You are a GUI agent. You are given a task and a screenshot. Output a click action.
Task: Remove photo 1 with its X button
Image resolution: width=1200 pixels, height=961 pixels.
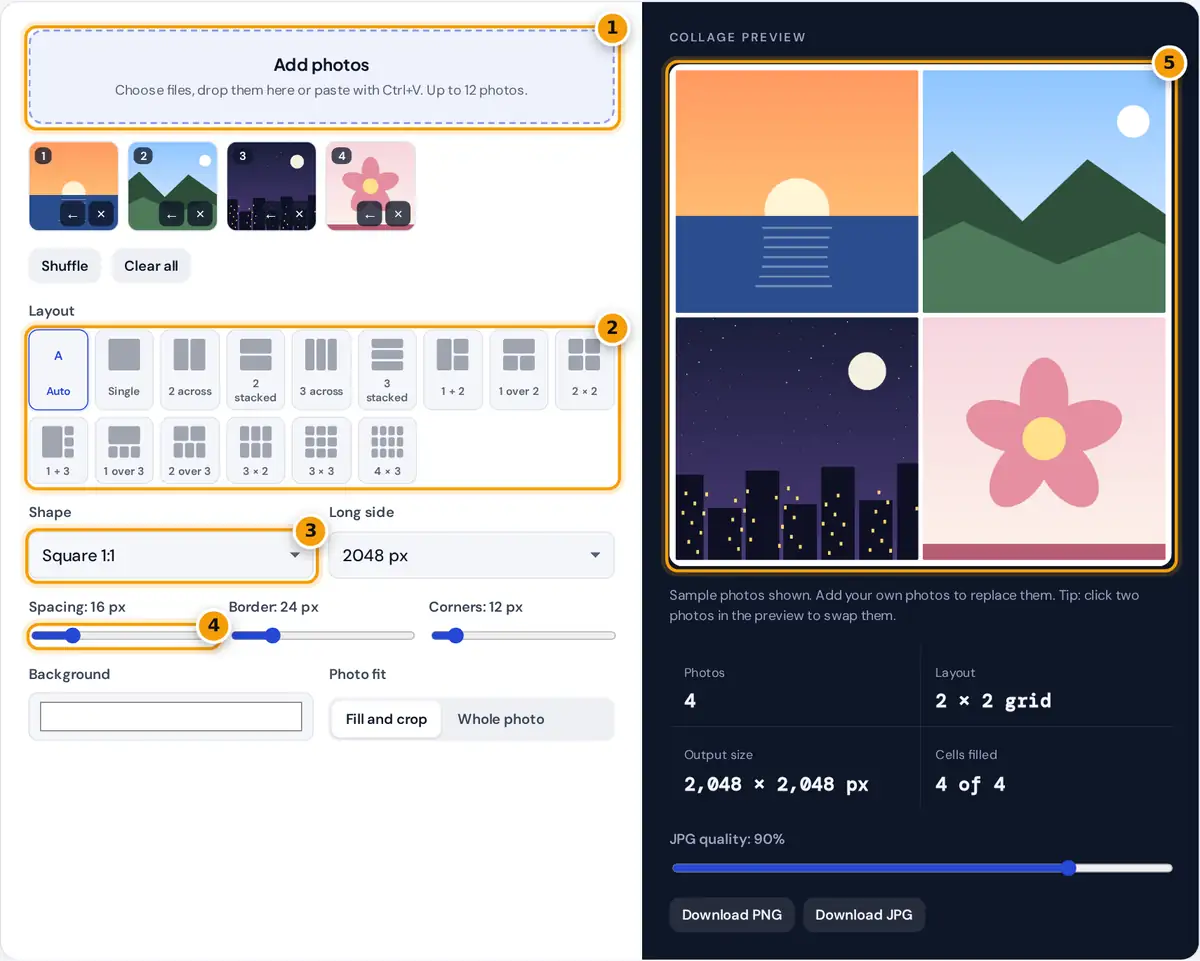point(101,214)
